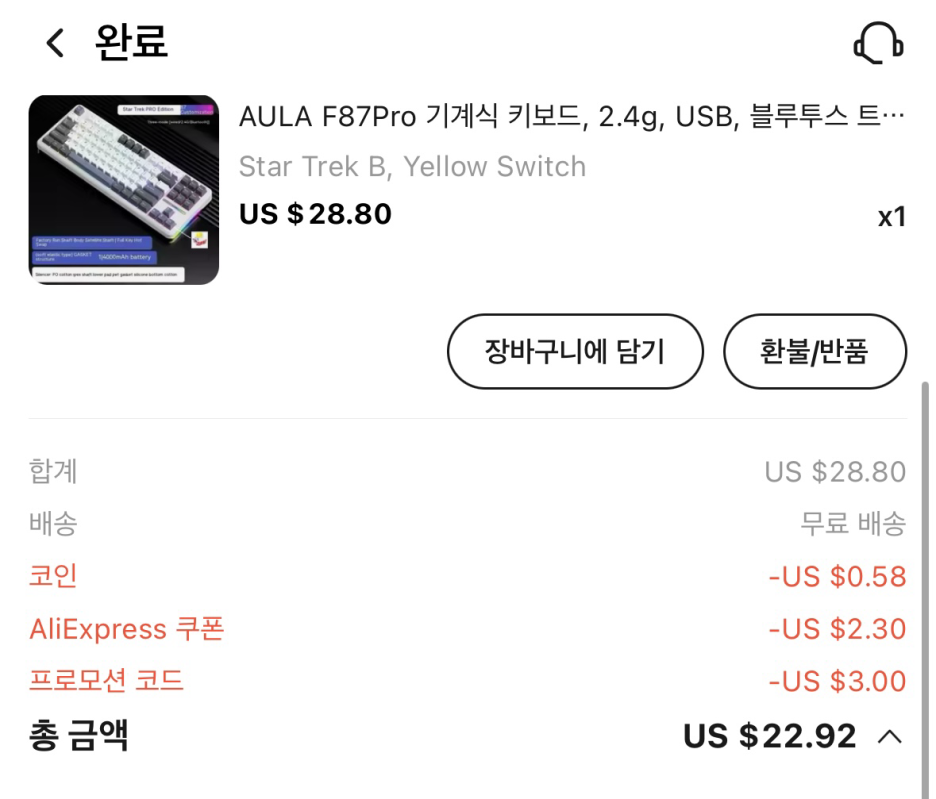This screenshot has width=936, height=799.
Task: Click the 총 금액 total label
Action: tap(79, 737)
